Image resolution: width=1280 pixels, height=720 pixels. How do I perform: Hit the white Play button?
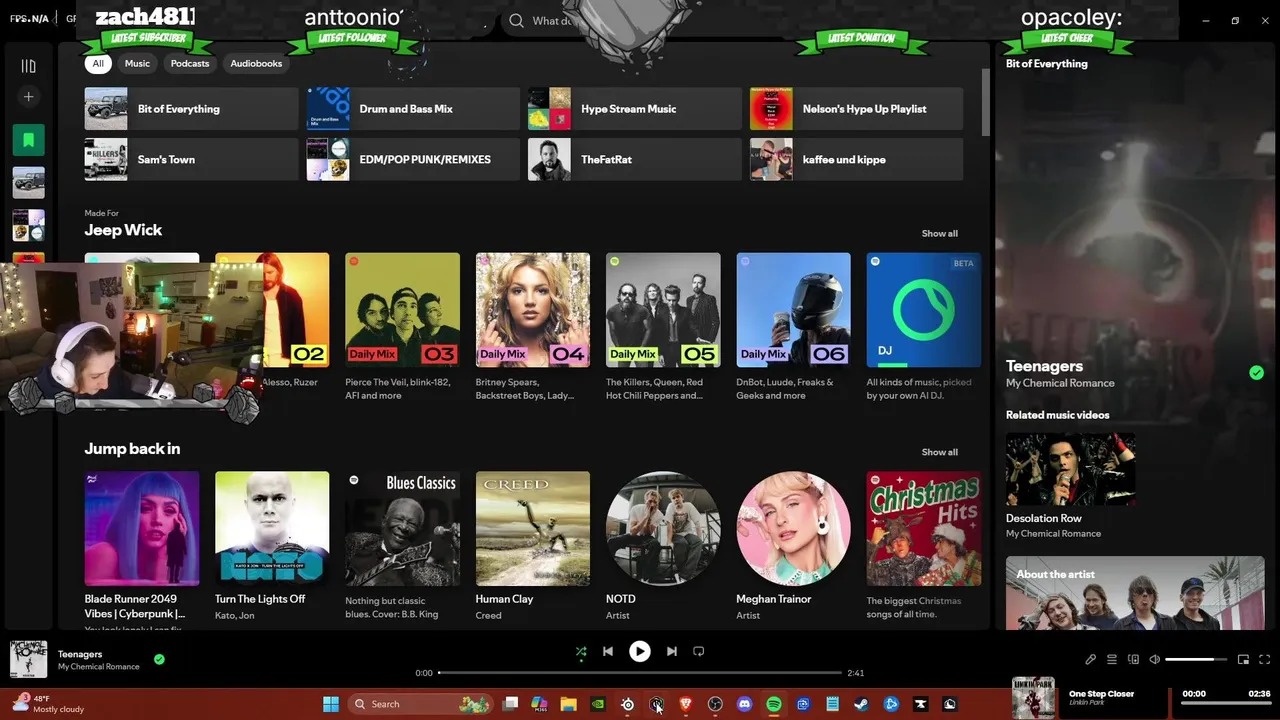point(639,651)
